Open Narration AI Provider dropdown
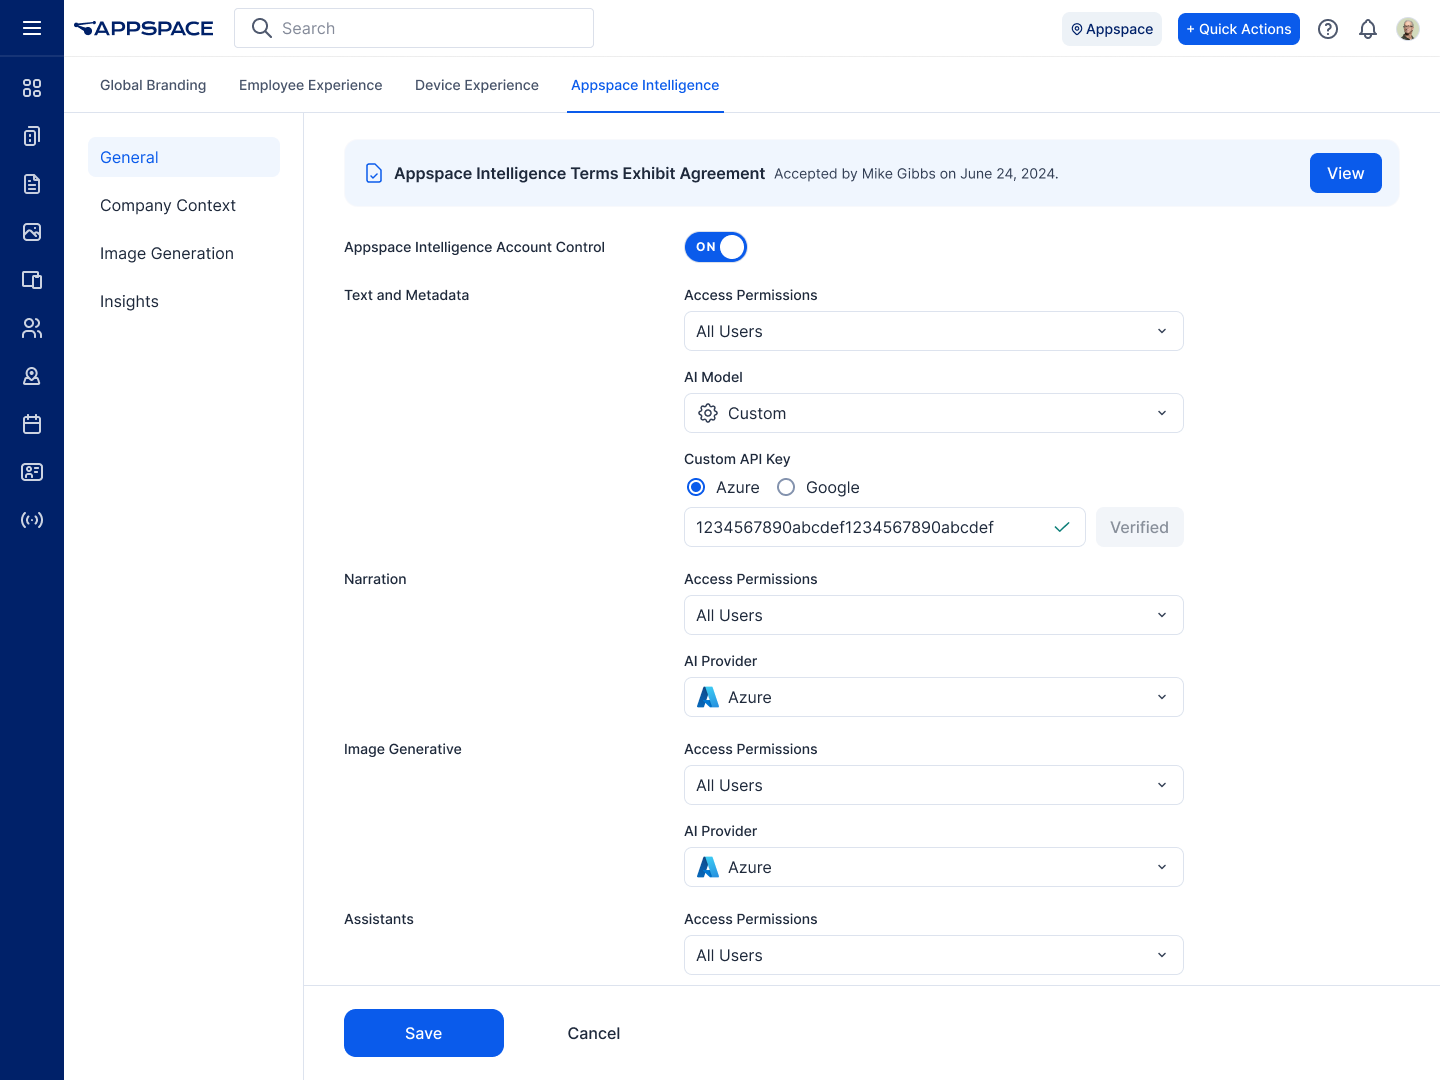The width and height of the screenshot is (1440, 1081). point(934,697)
